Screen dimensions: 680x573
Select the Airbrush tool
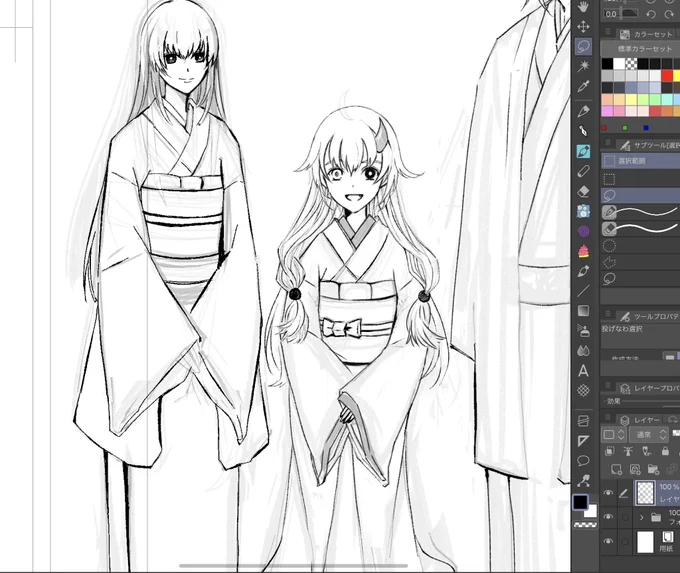coord(584,171)
